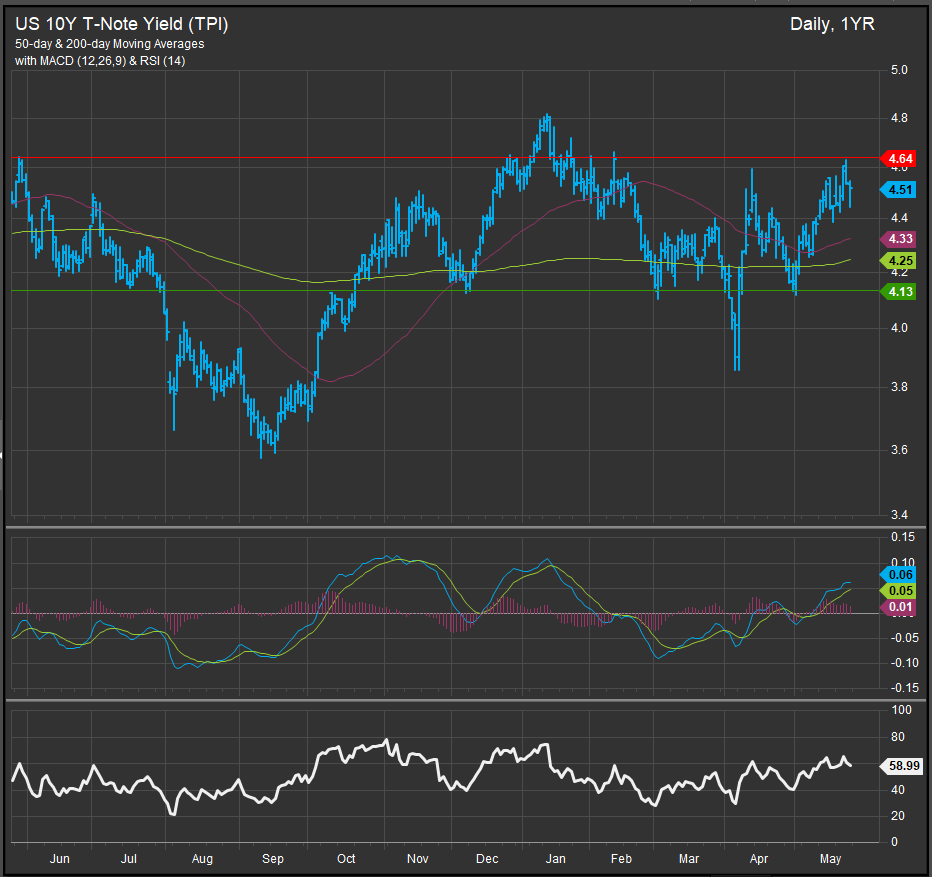The image size is (932, 877).
Task: Click the blue 4.51 last-price tag
Action: coord(900,190)
